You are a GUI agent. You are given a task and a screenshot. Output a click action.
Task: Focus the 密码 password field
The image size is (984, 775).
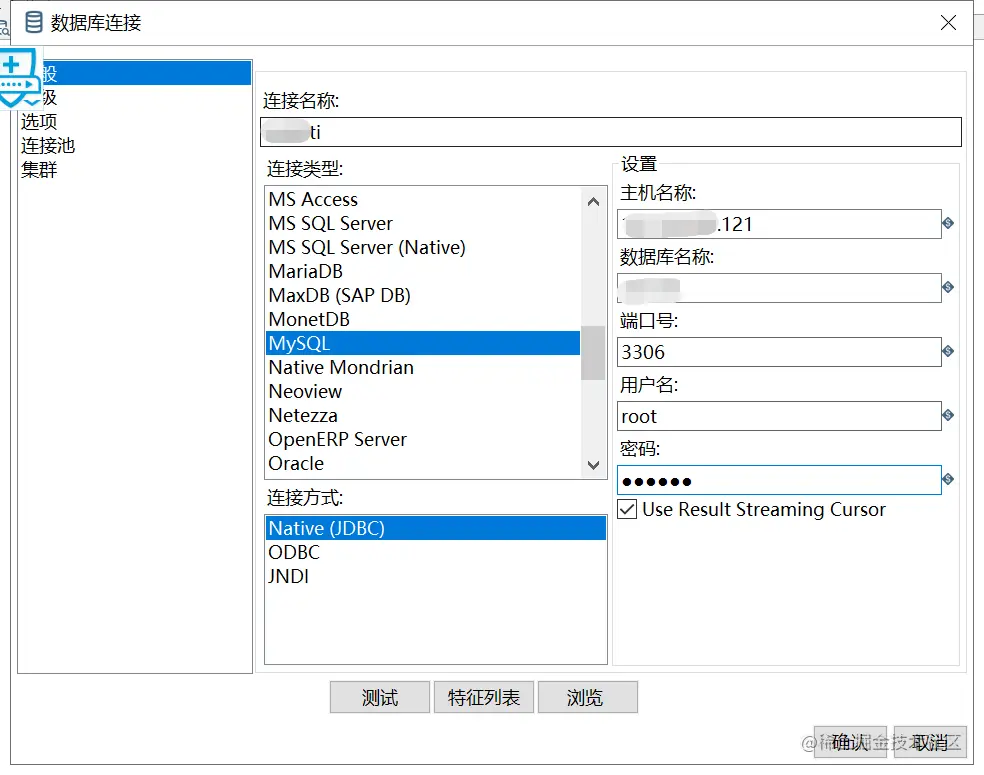779,480
